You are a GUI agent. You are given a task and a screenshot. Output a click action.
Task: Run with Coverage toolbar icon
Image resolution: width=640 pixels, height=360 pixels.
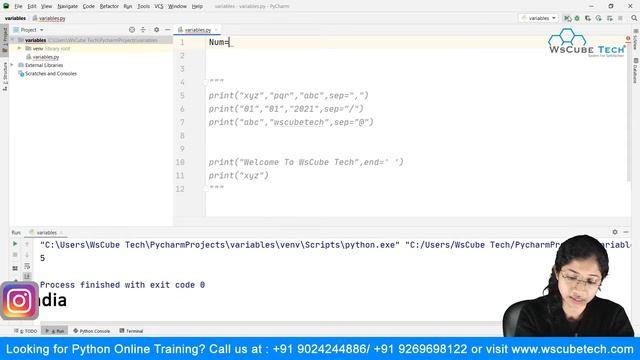pyautogui.click(x=588, y=18)
